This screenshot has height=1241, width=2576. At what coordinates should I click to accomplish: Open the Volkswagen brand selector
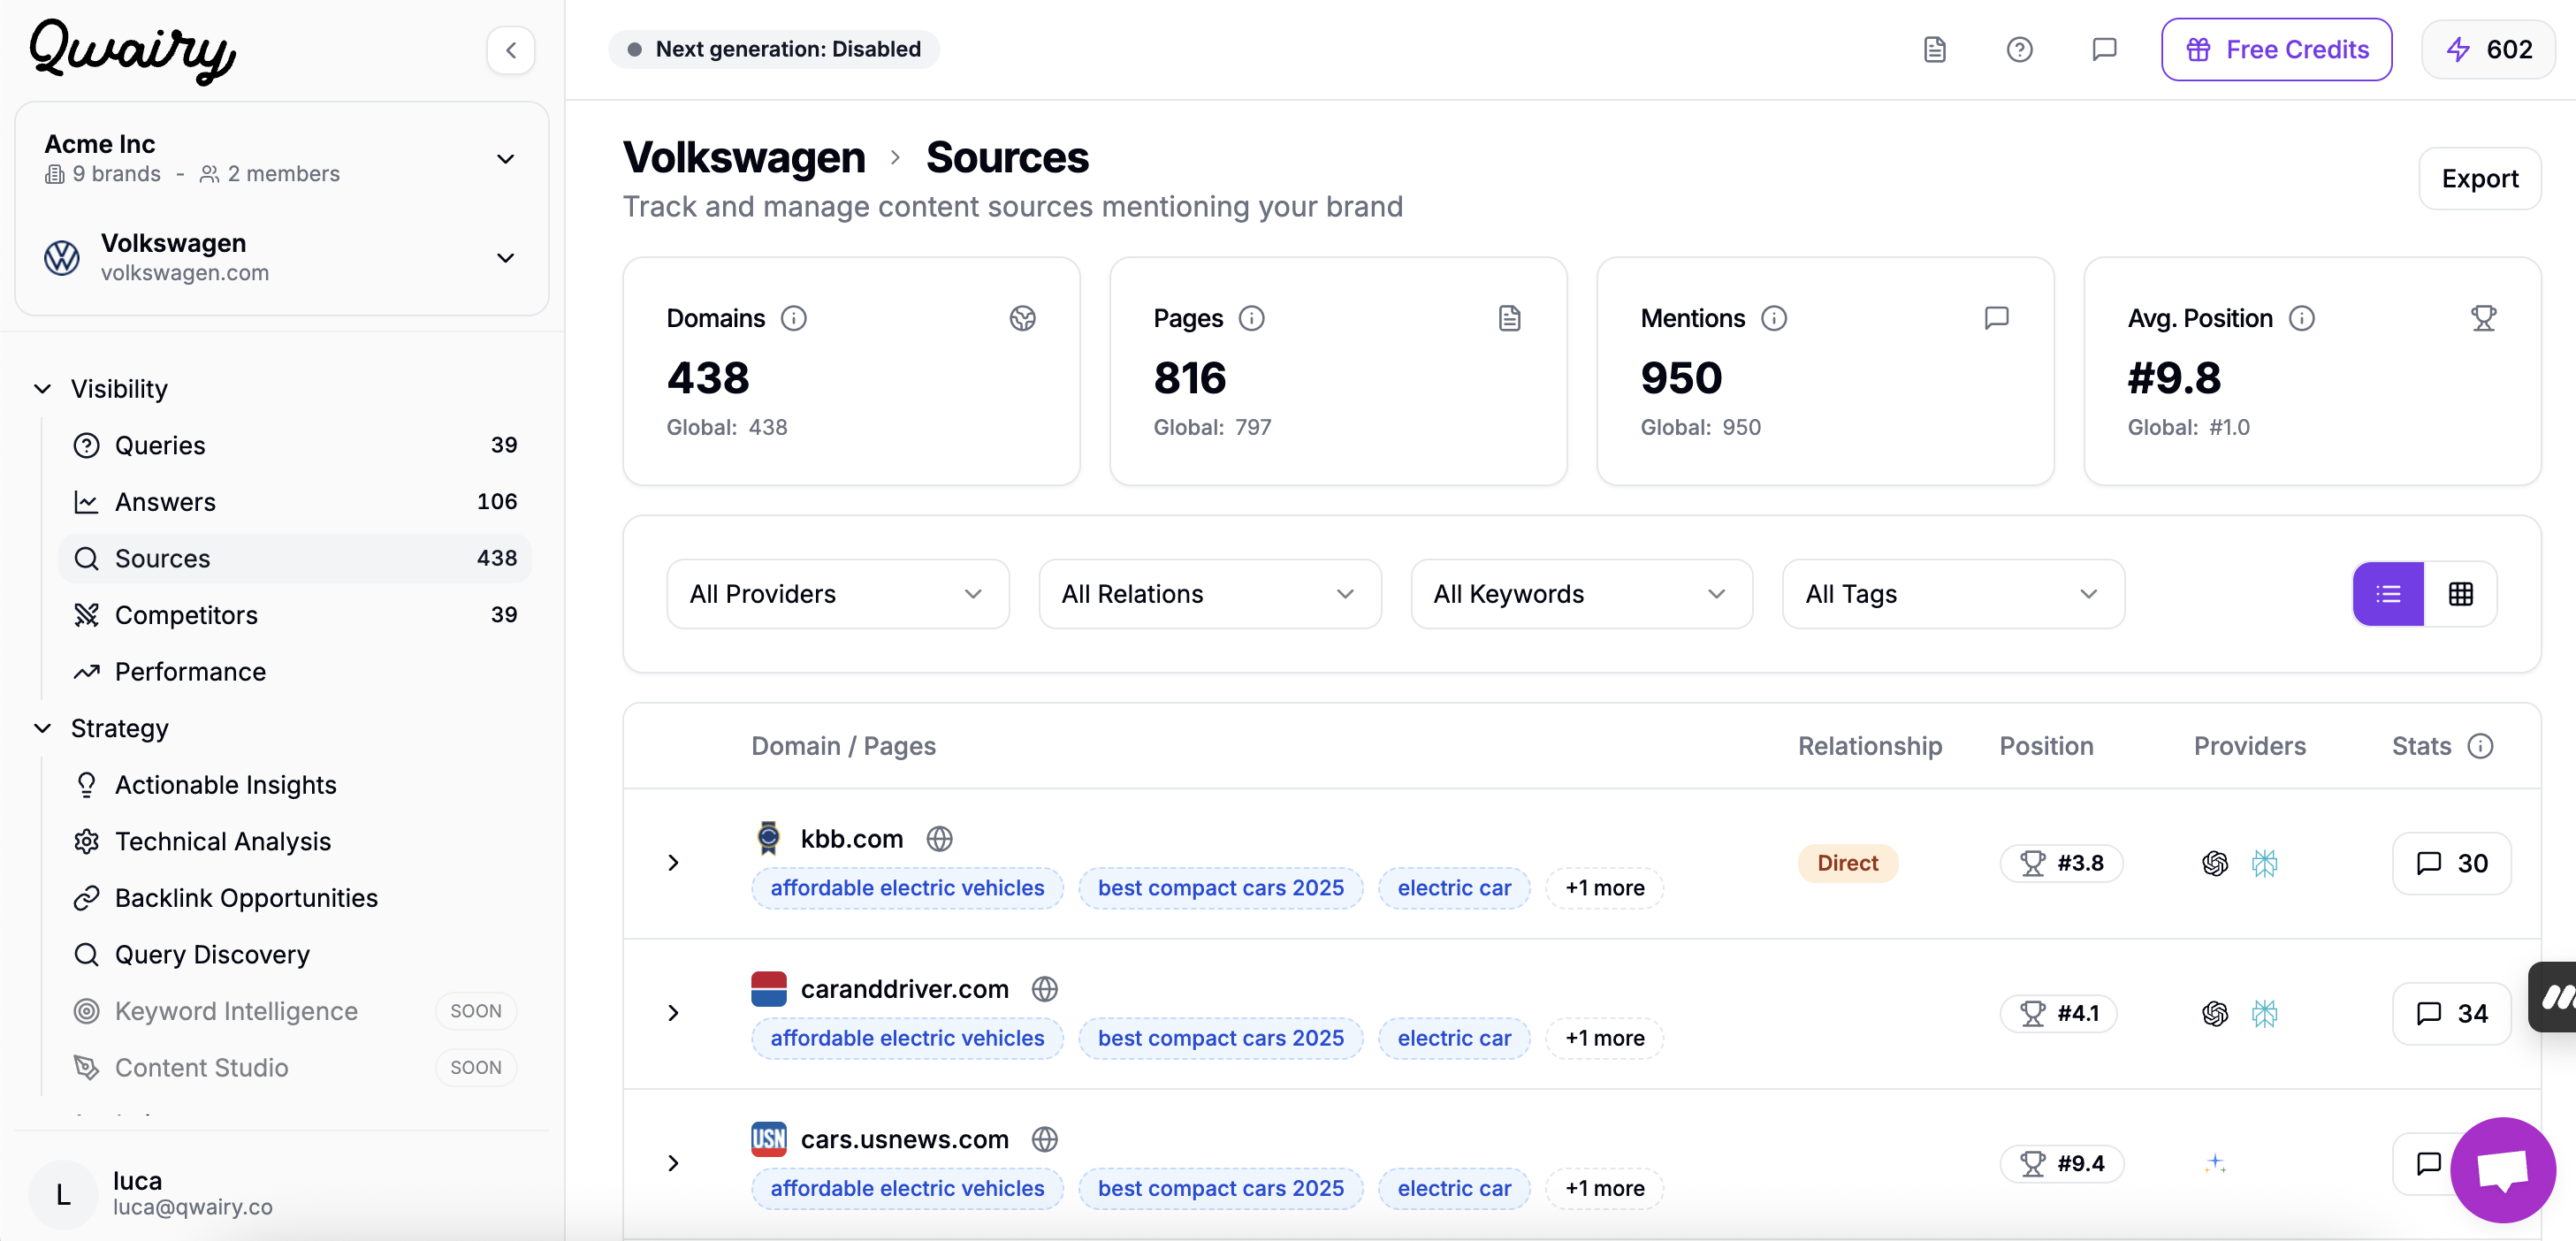[x=282, y=257]
